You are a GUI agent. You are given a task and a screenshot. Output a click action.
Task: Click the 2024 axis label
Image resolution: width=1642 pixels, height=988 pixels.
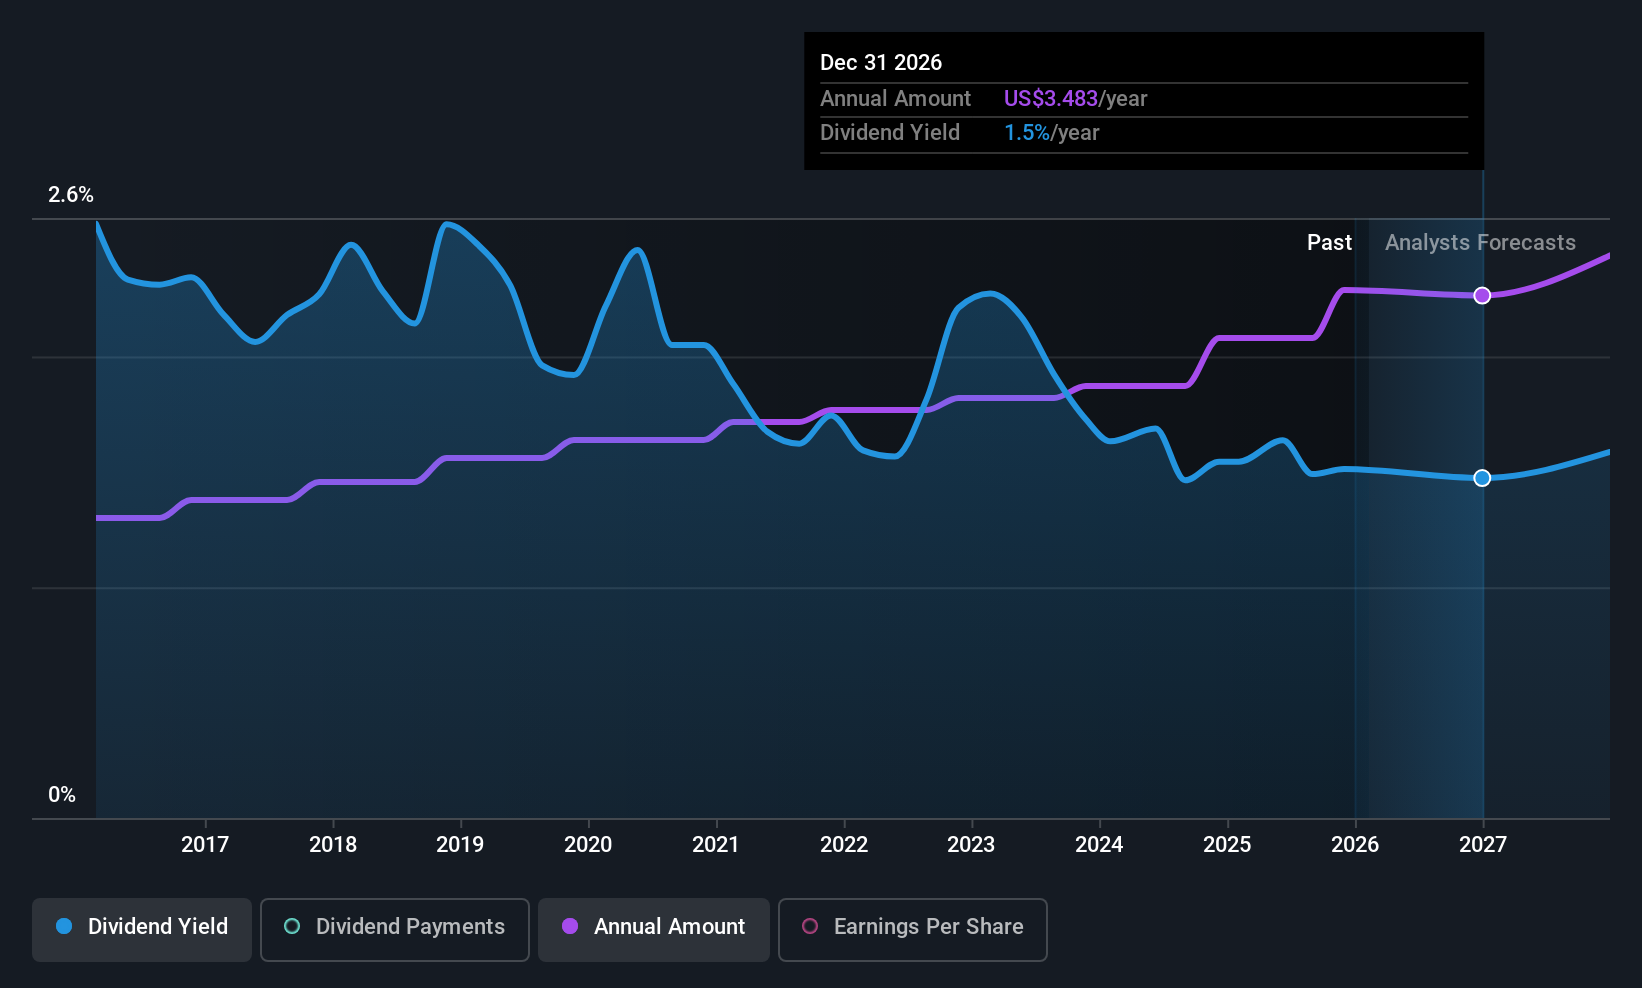pos(1099,845)
